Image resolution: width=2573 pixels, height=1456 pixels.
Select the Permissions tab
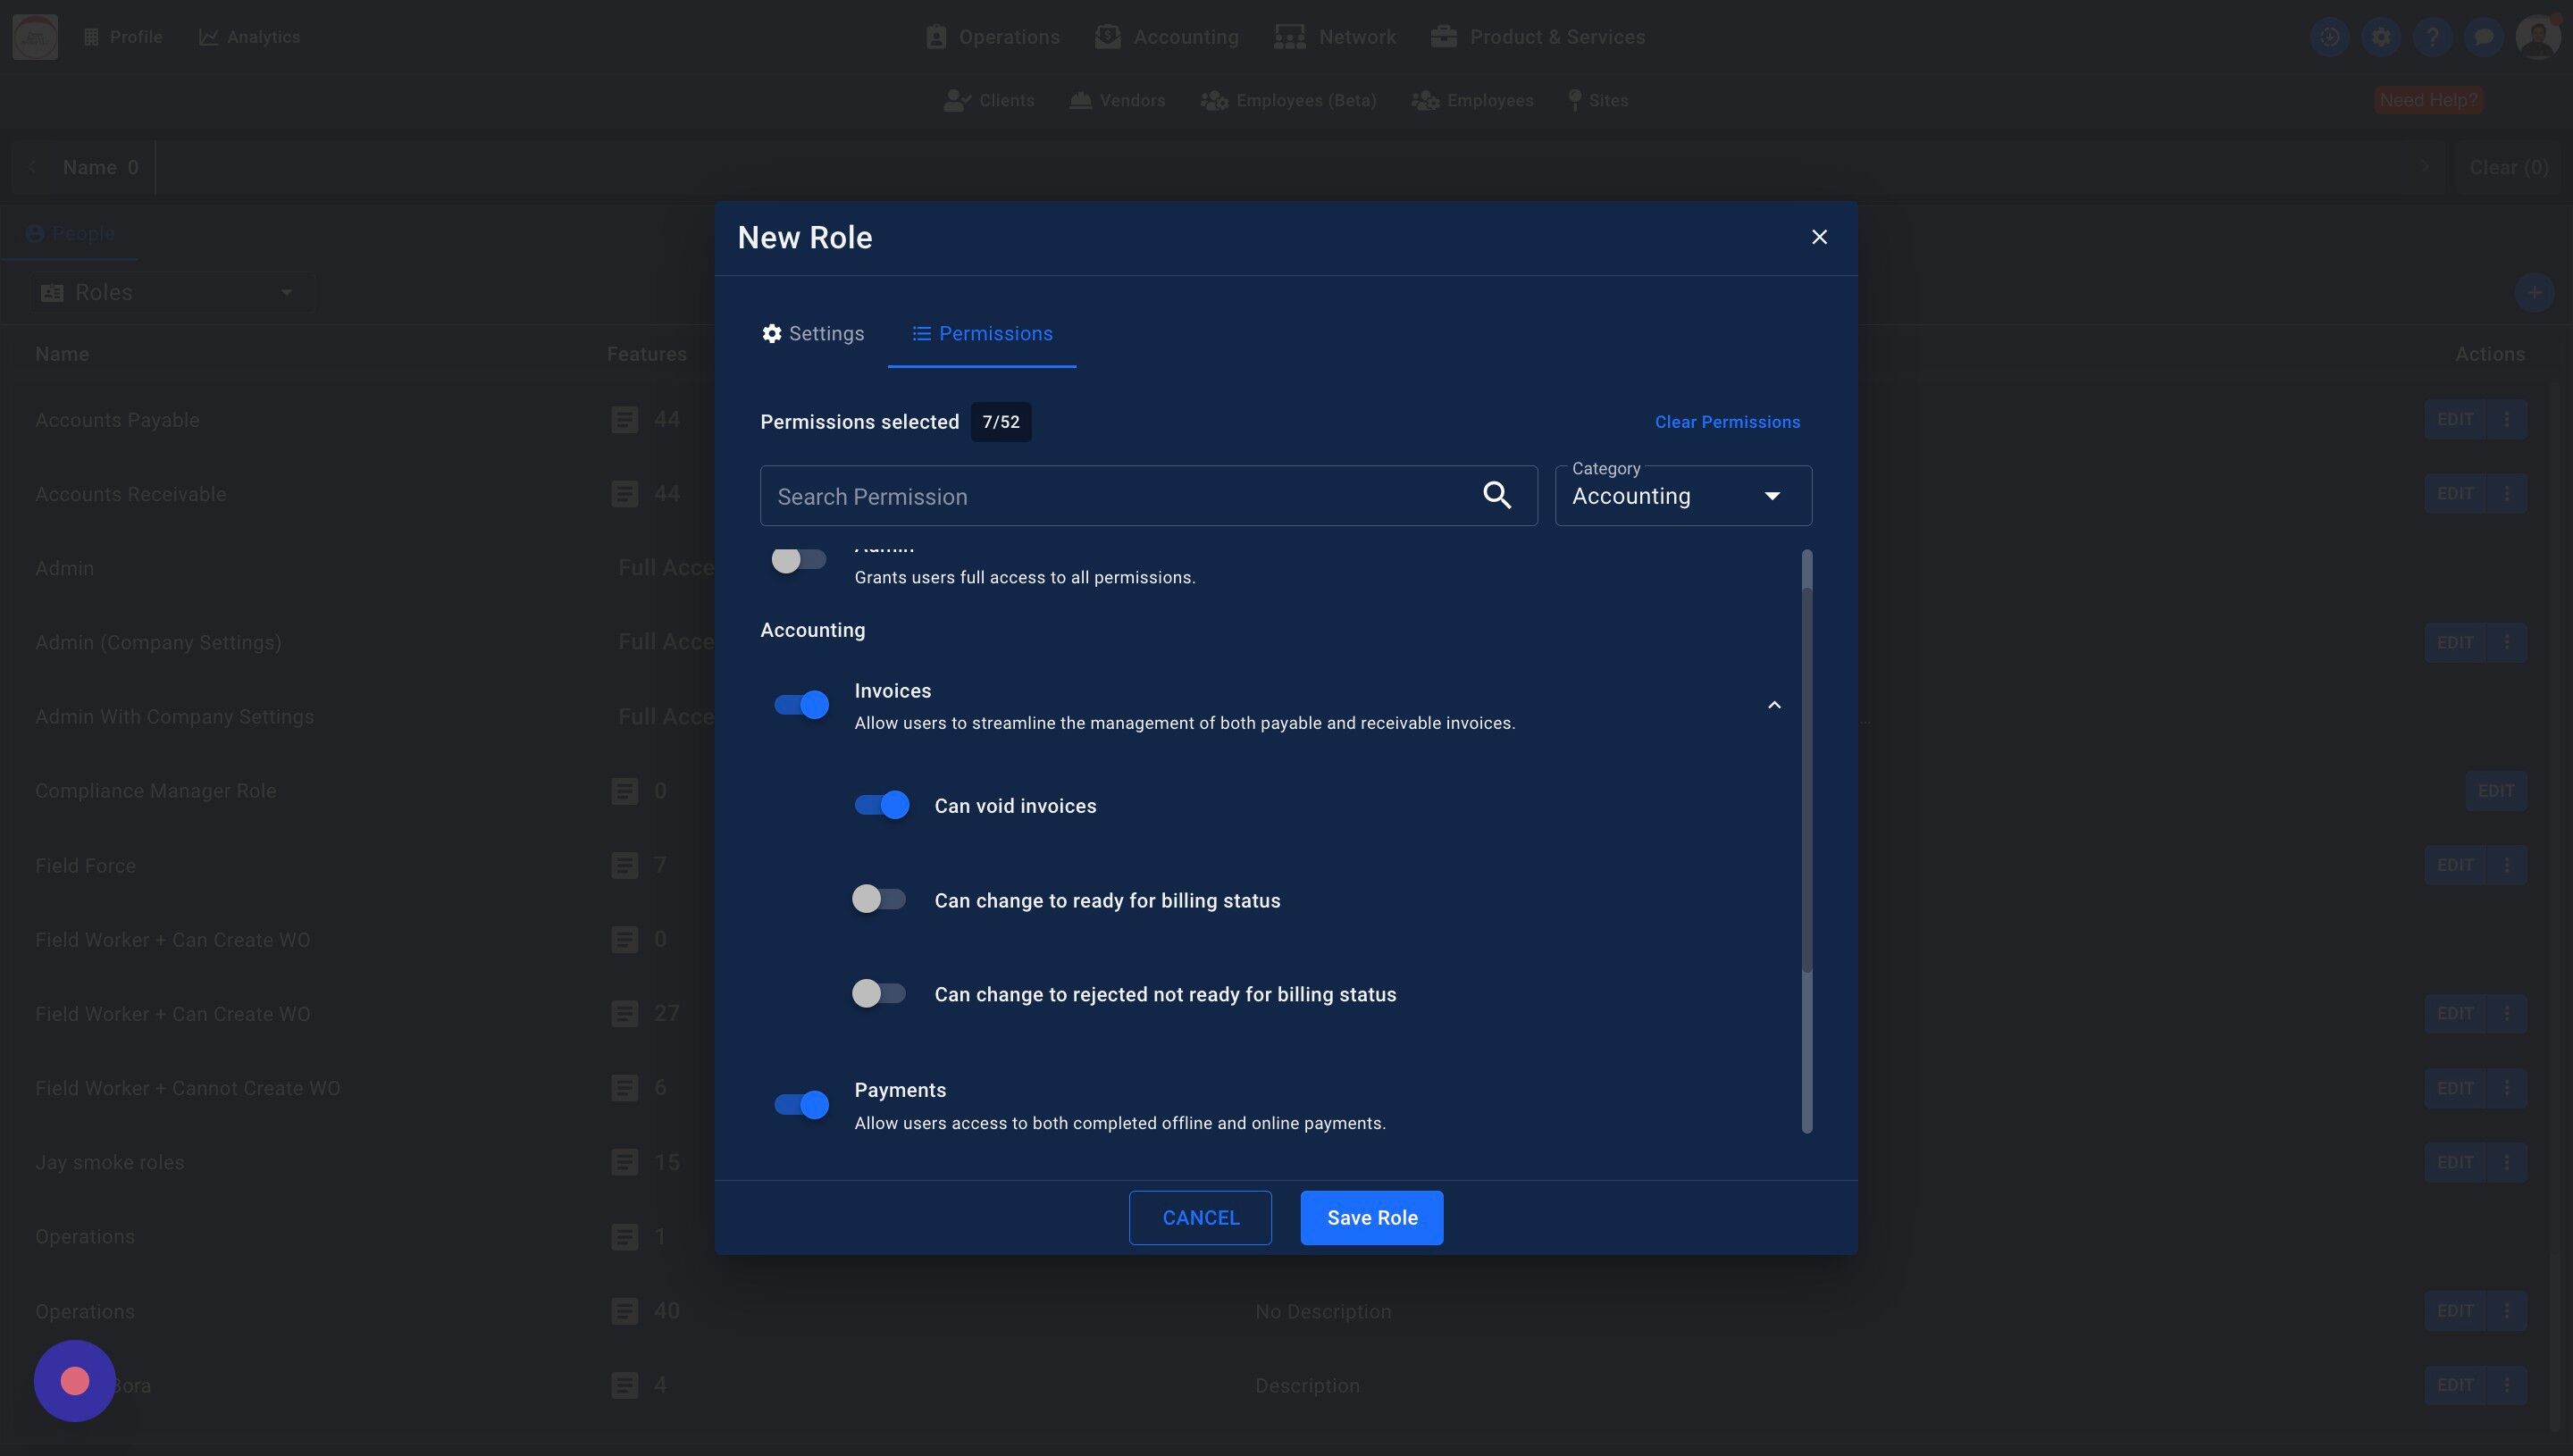click(982, 333)
